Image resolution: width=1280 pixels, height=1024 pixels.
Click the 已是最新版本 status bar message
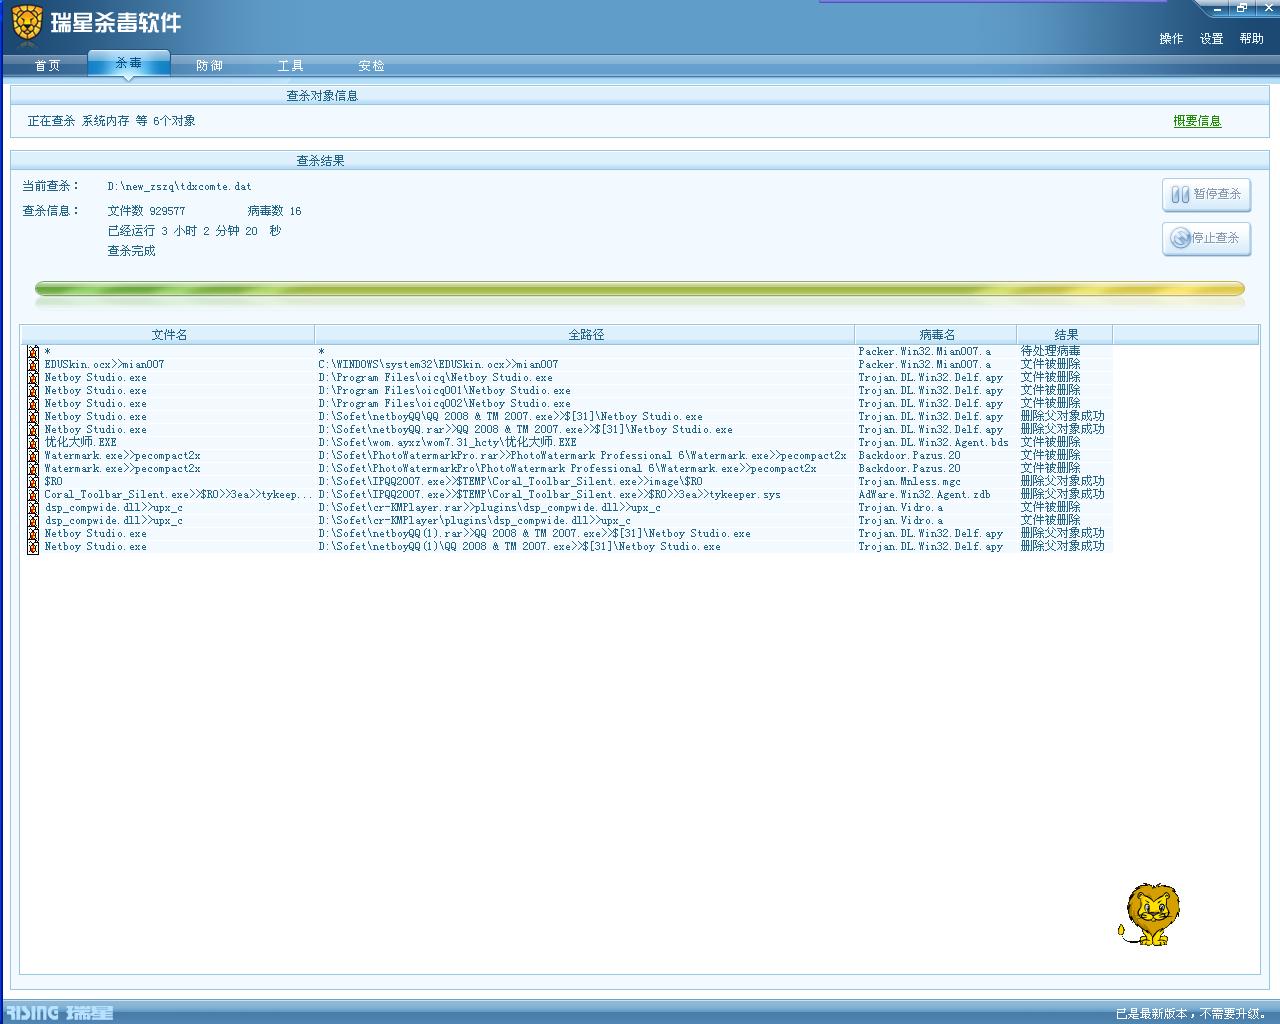coord(1191,1014)
